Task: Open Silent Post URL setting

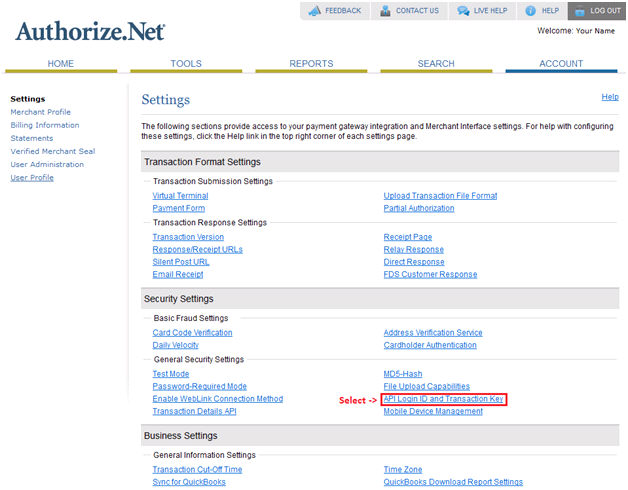Action: [x=181, y=262]
